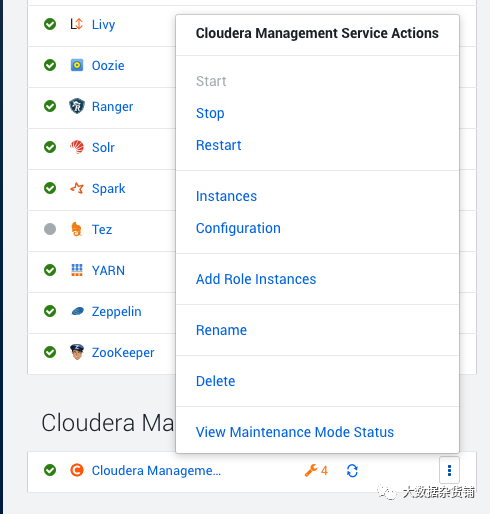Choose Add Role Instances
490x514 pixels.
(x=256, y=279)
